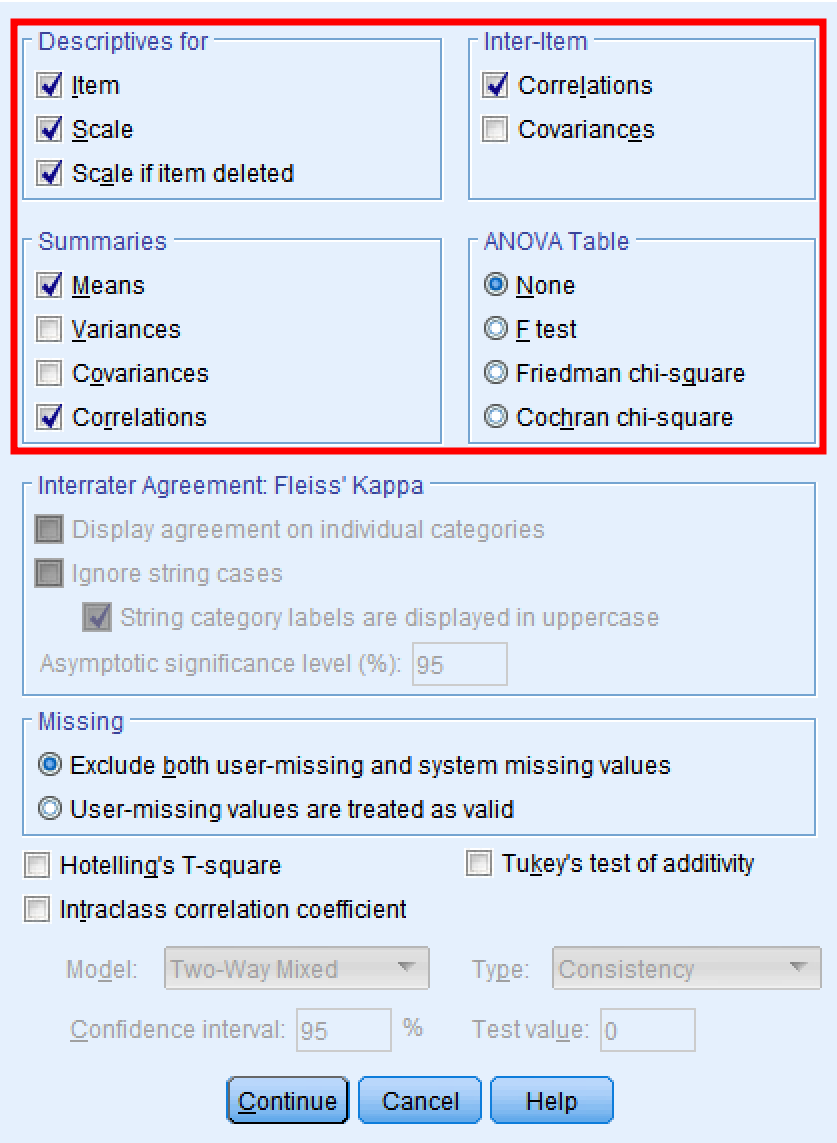Enable Variances summary statistic
Viewport: 837px width, 1143px height.
tap(51, 329)
